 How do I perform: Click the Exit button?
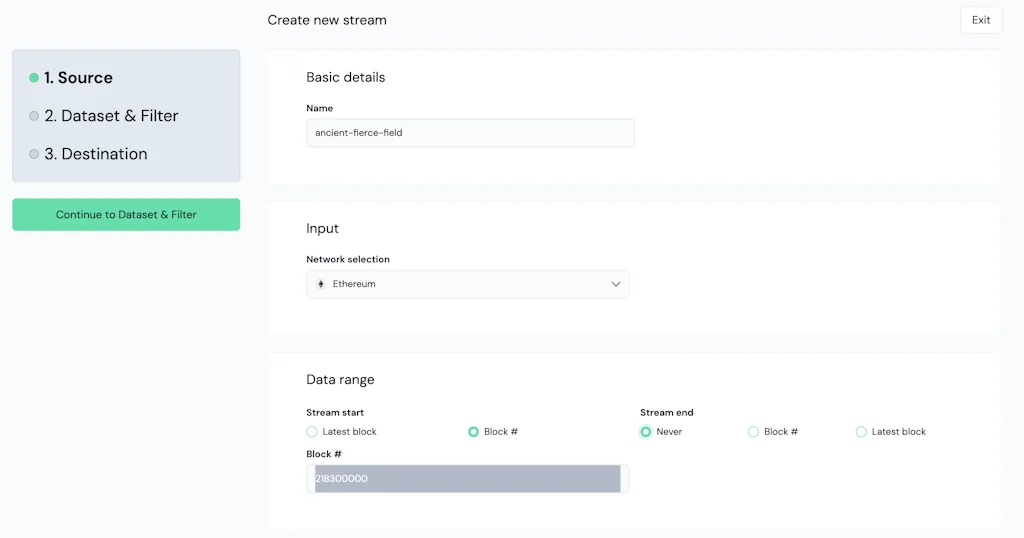coord(980,20)
